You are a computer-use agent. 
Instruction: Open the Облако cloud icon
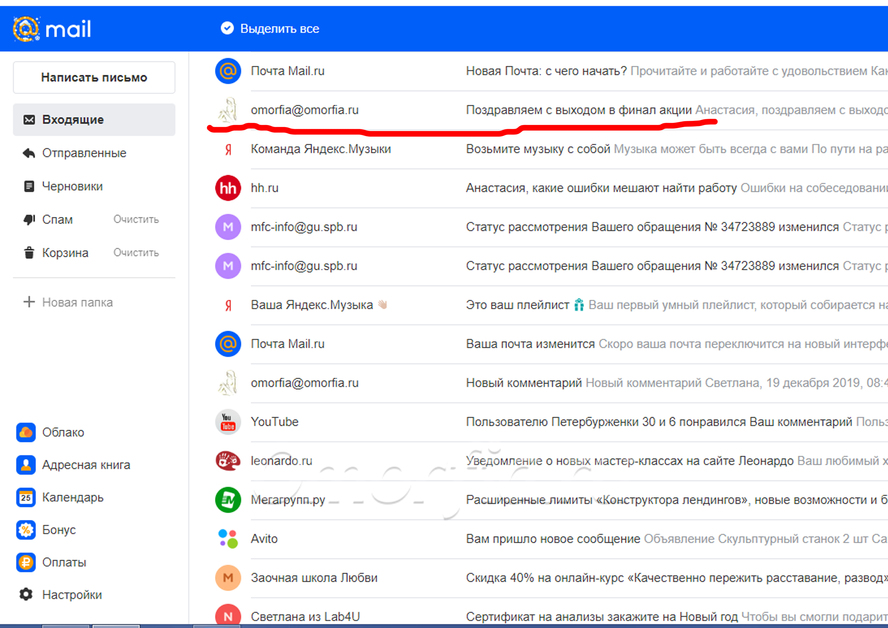point(26,433)
